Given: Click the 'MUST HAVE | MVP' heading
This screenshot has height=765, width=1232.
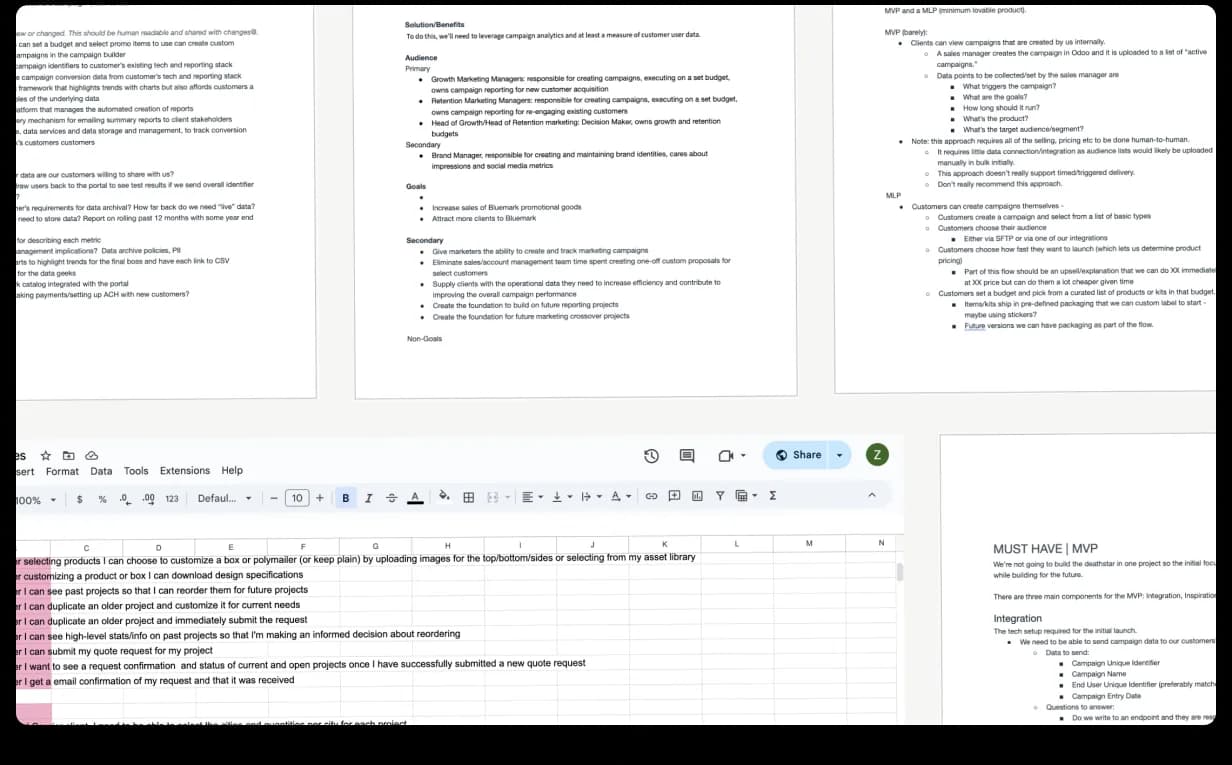Looking at the screenshot, I should coord(1045,549).
